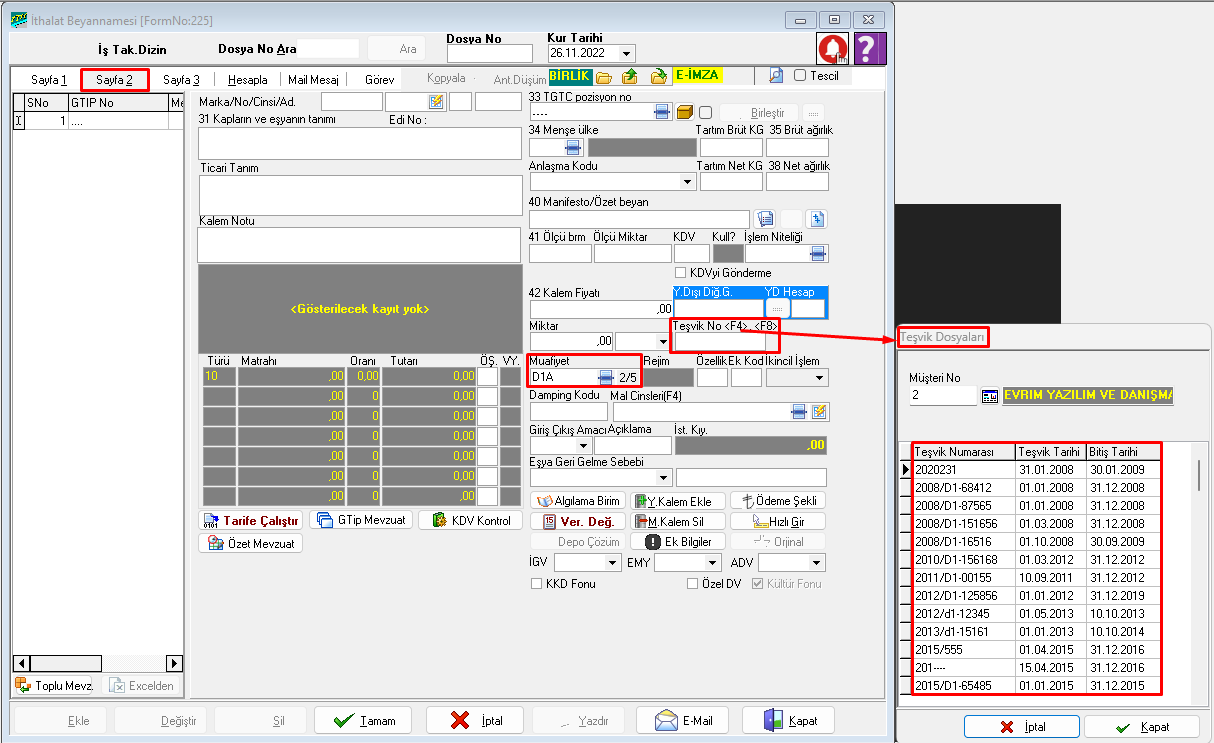
Task: Click Ver. Değ. button
Action: [x=578, y=521]
